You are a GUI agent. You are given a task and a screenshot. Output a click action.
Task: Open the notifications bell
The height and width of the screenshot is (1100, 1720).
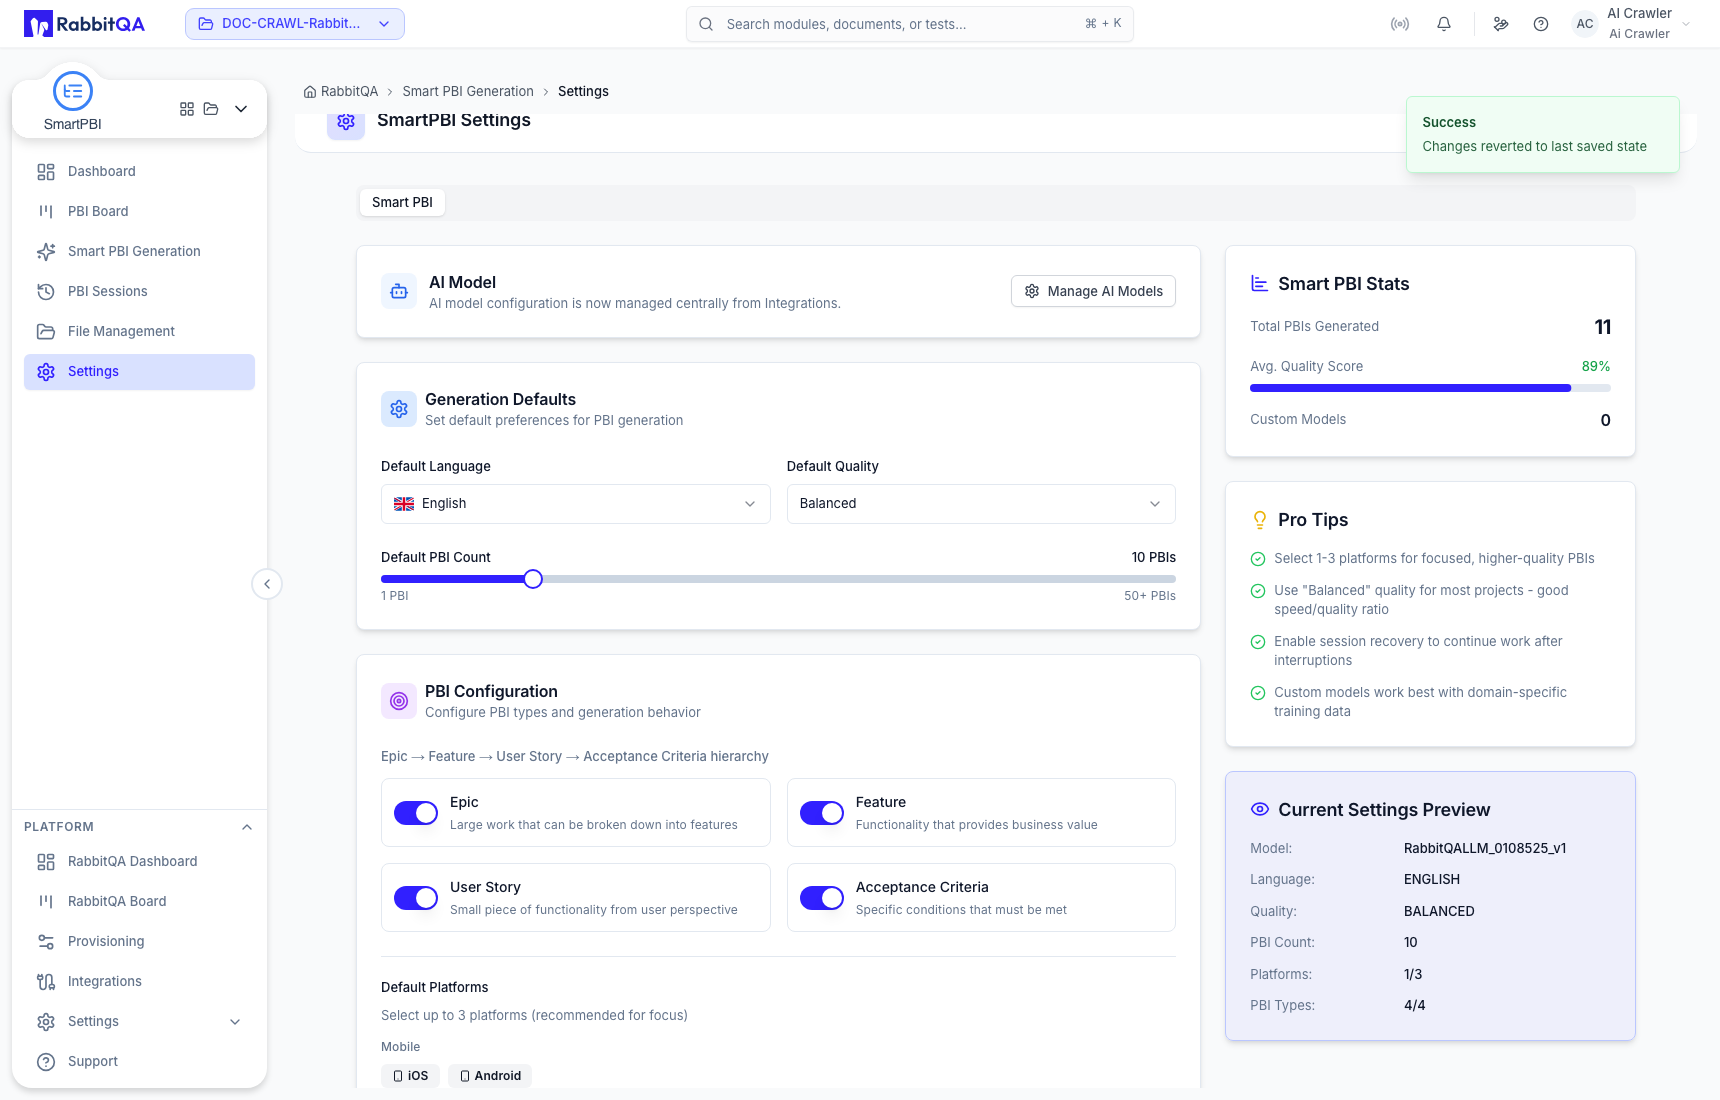click(1444, 24)
